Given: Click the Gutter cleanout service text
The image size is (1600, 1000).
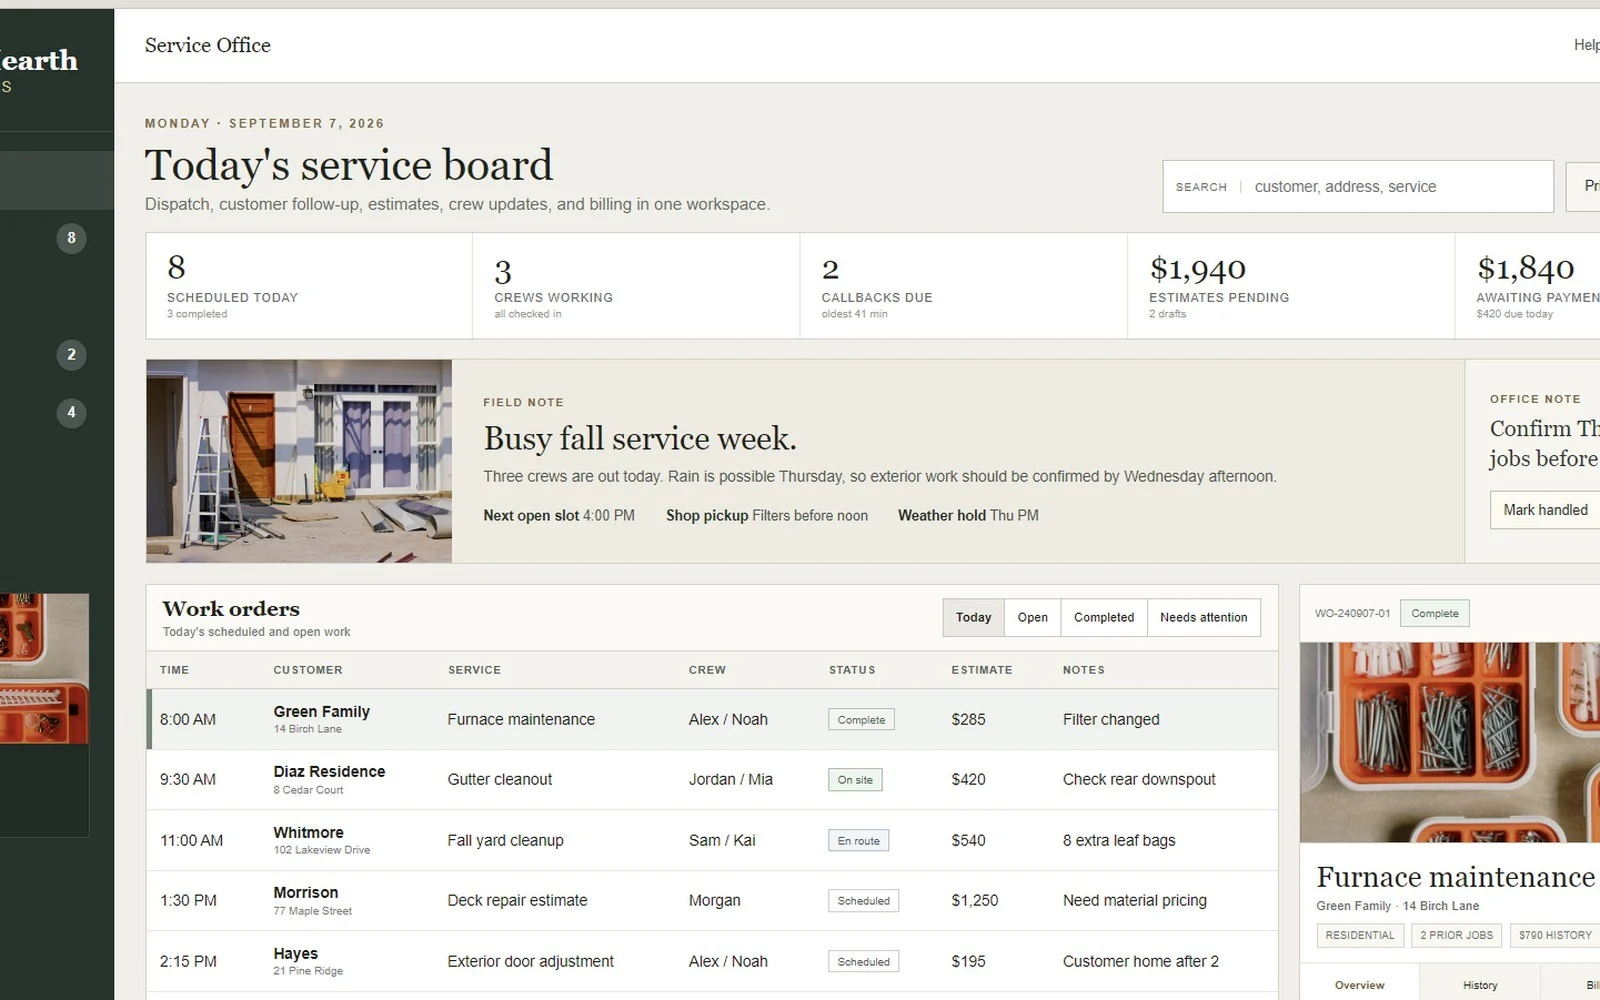Looking at the screenshot, I should coord(499,780).
